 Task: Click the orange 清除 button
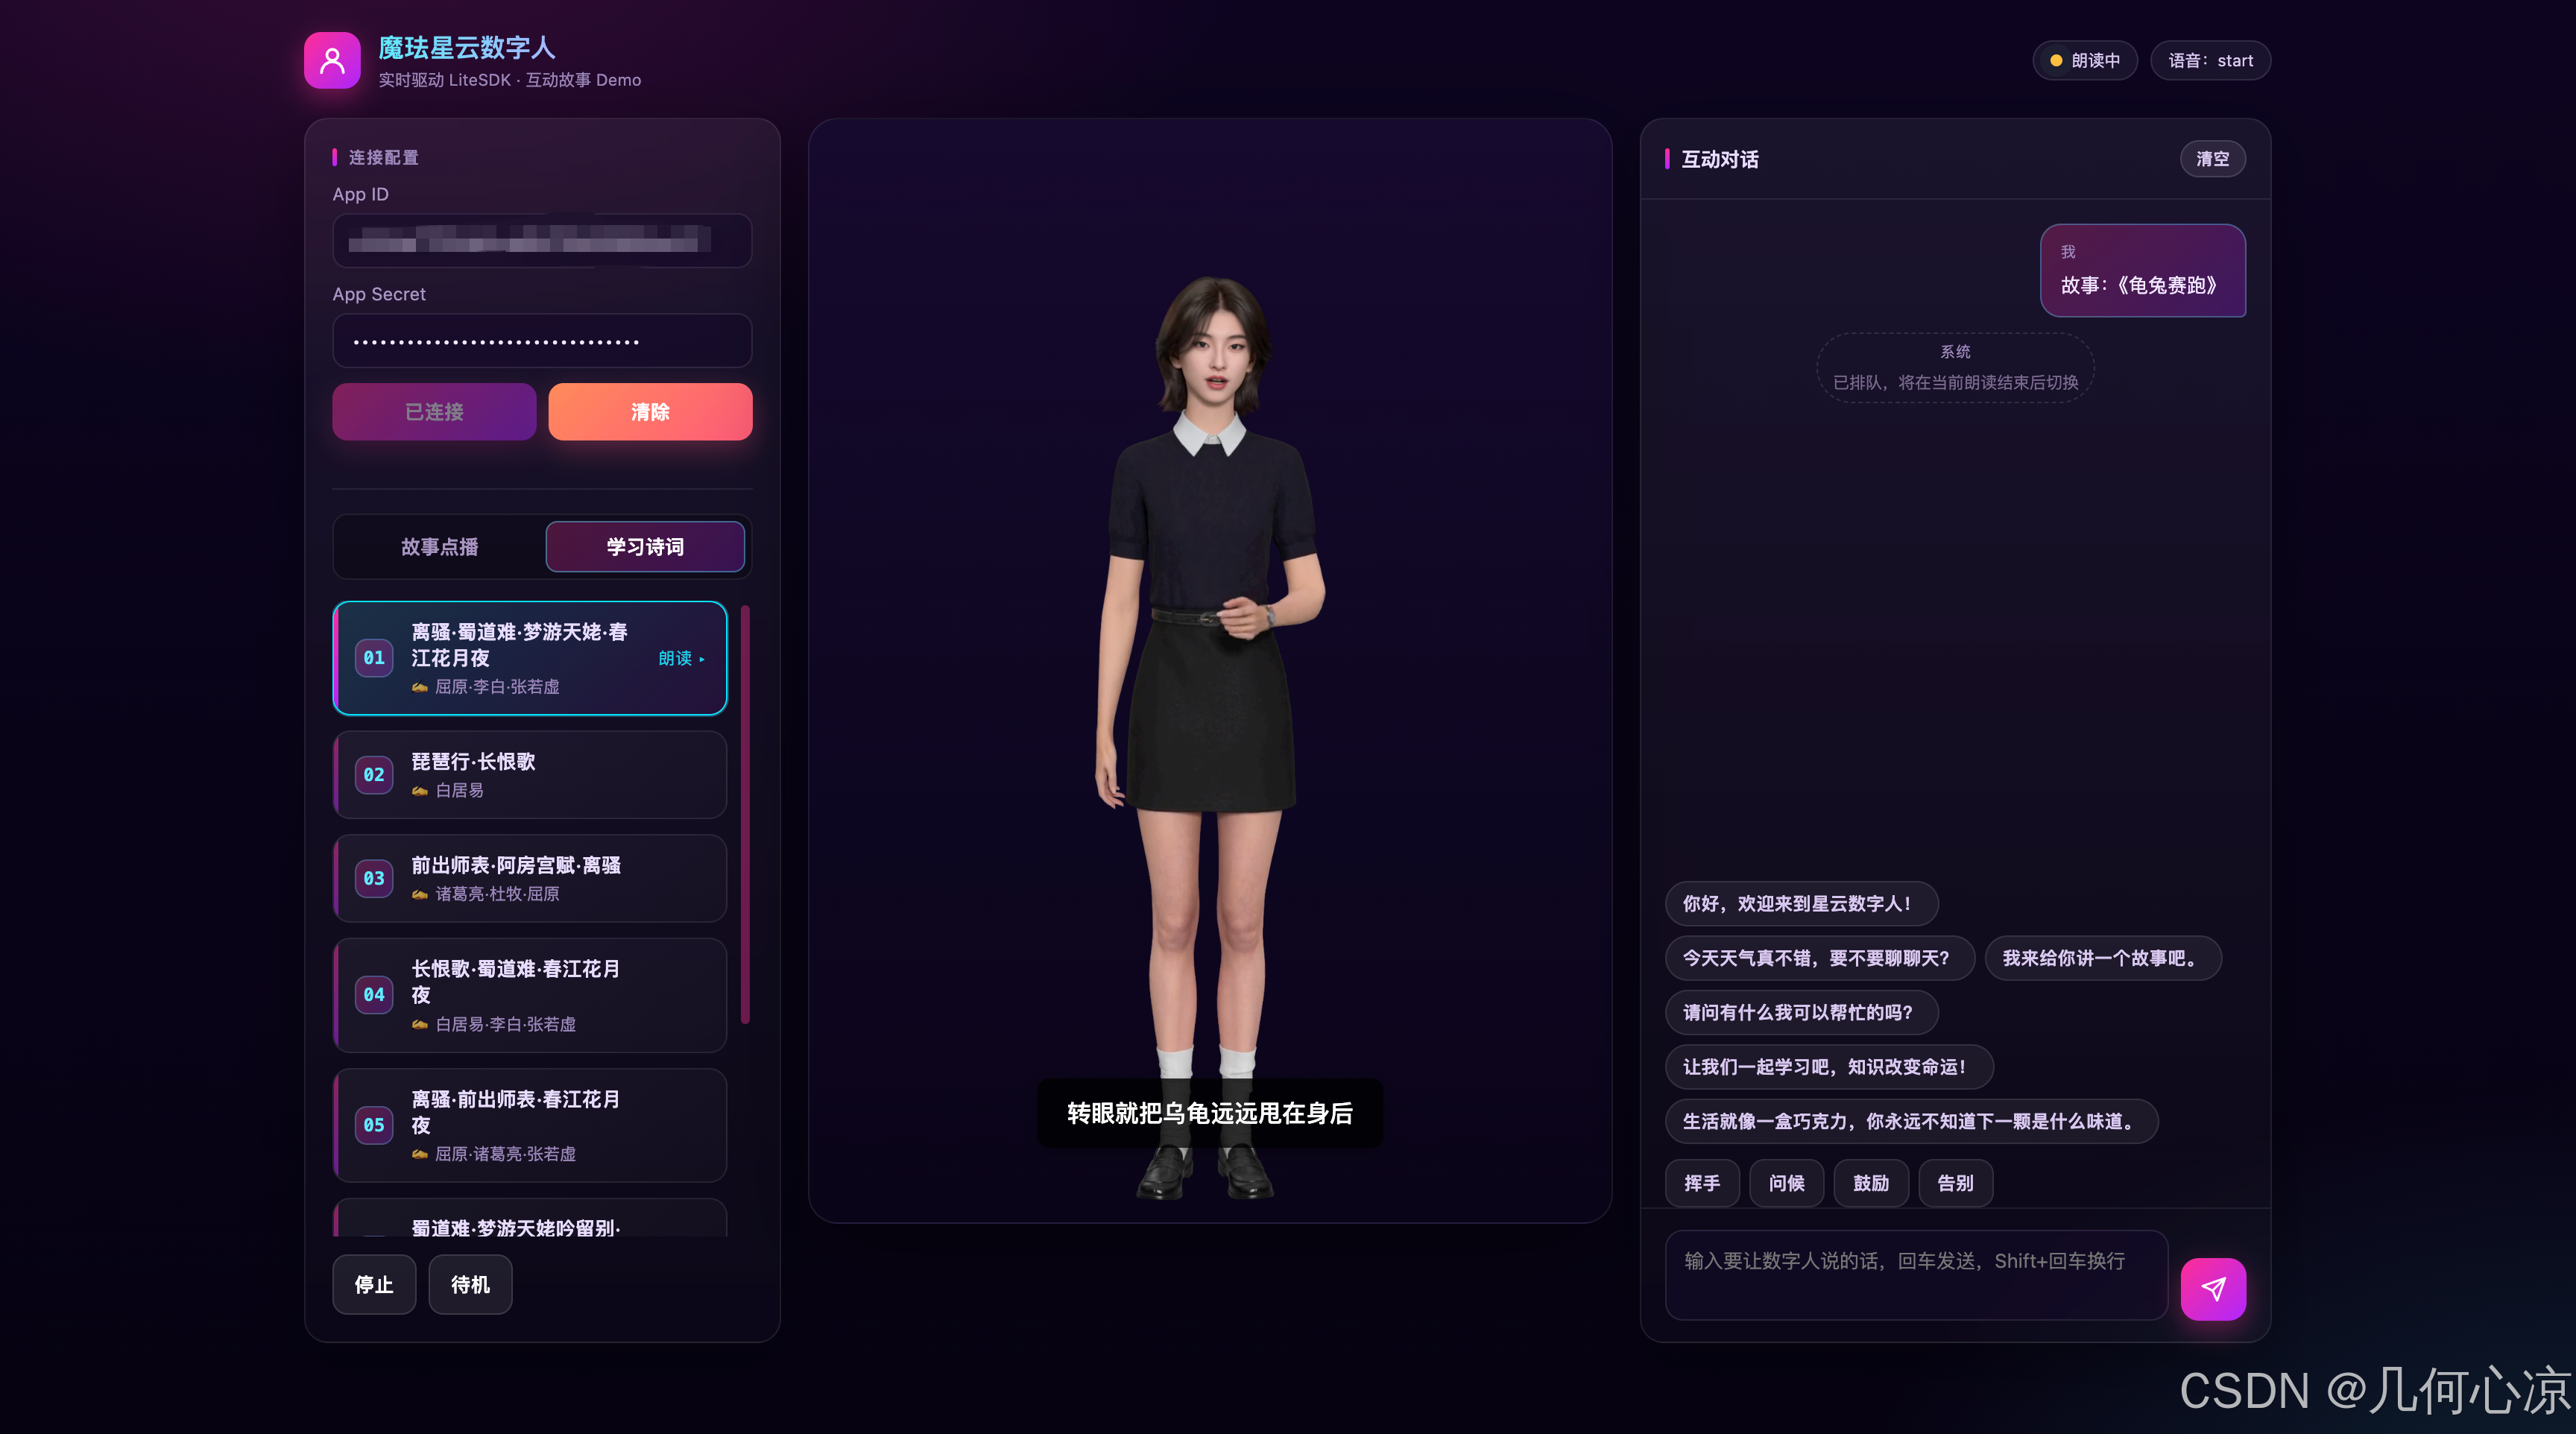tap(650, 412)
